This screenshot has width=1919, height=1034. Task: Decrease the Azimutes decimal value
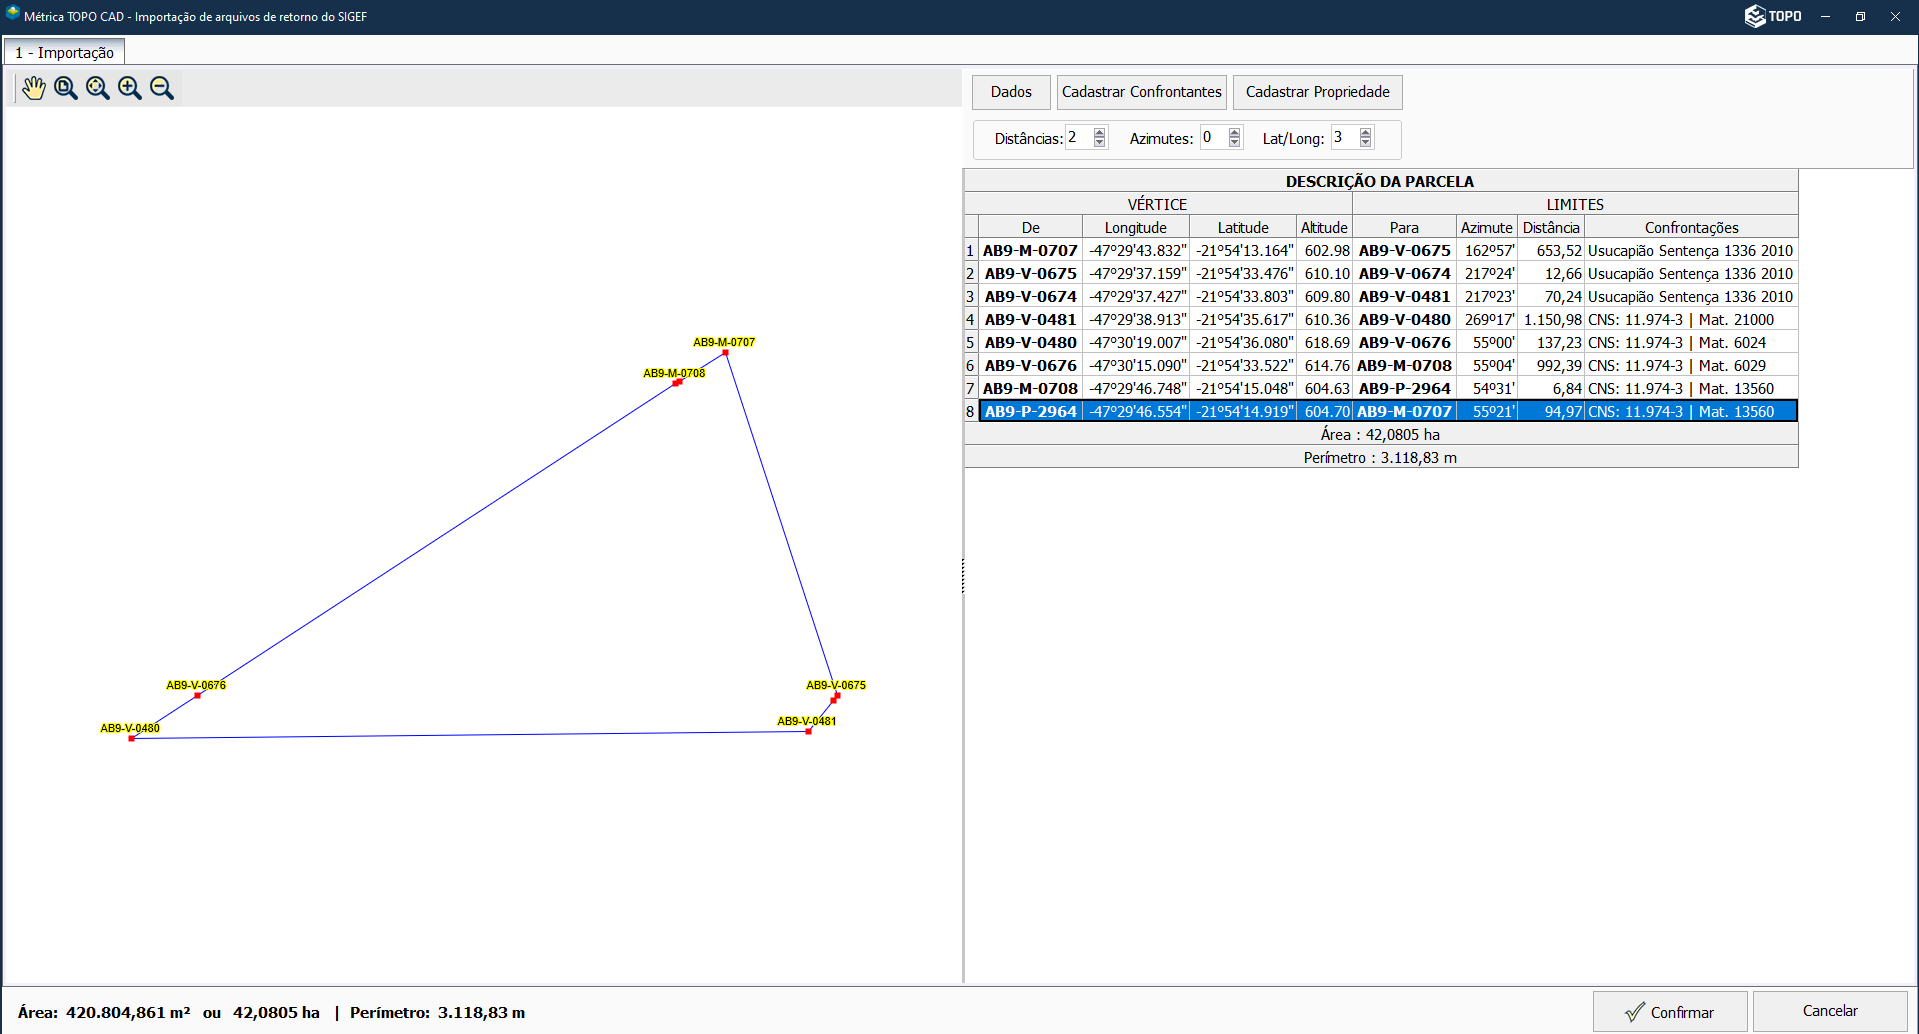1235,143
